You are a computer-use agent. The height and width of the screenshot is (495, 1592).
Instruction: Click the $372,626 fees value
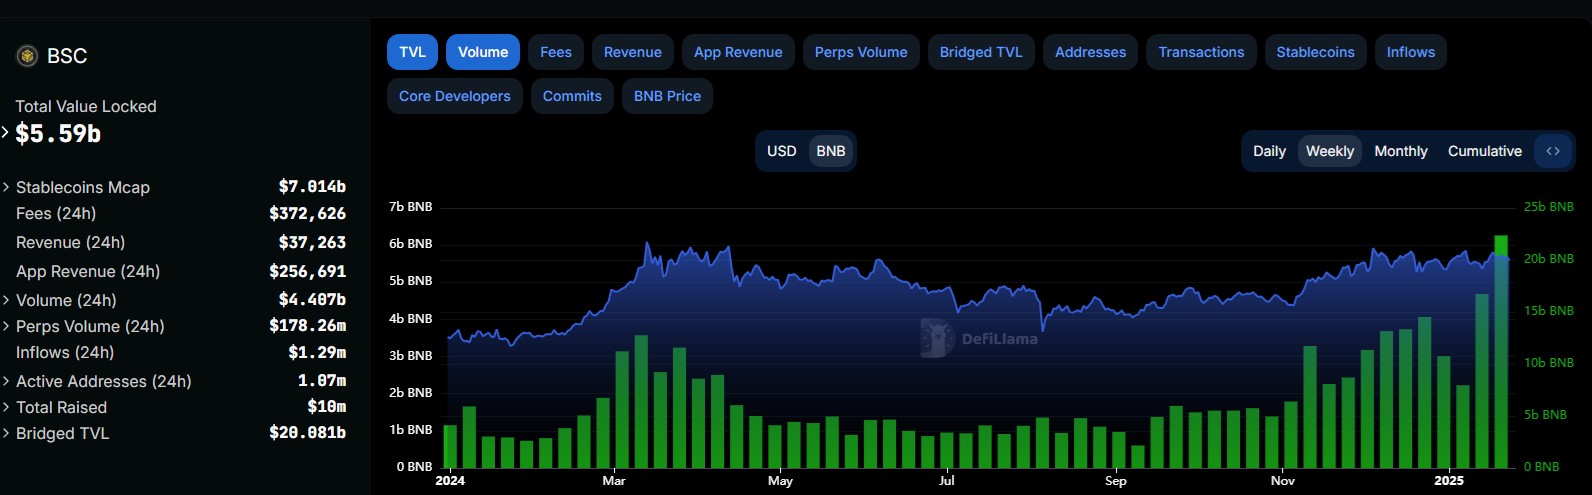click(x=307, y=213)
